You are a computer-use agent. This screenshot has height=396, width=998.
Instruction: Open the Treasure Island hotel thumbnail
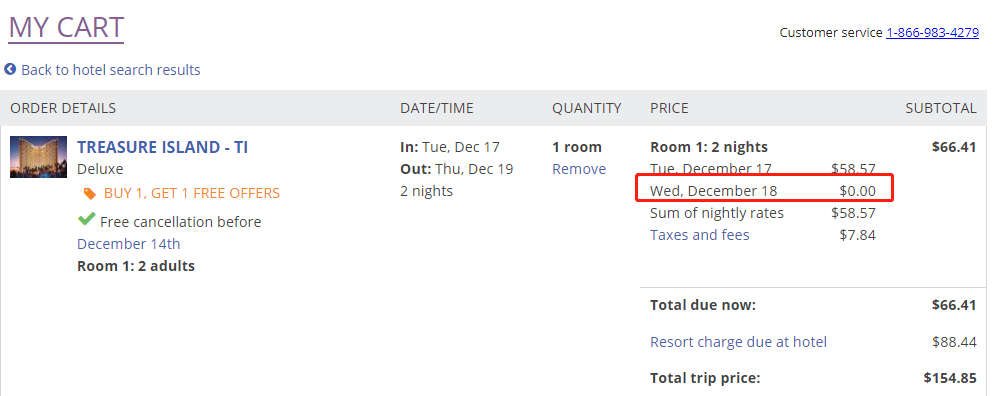click(x=38, y=157)
